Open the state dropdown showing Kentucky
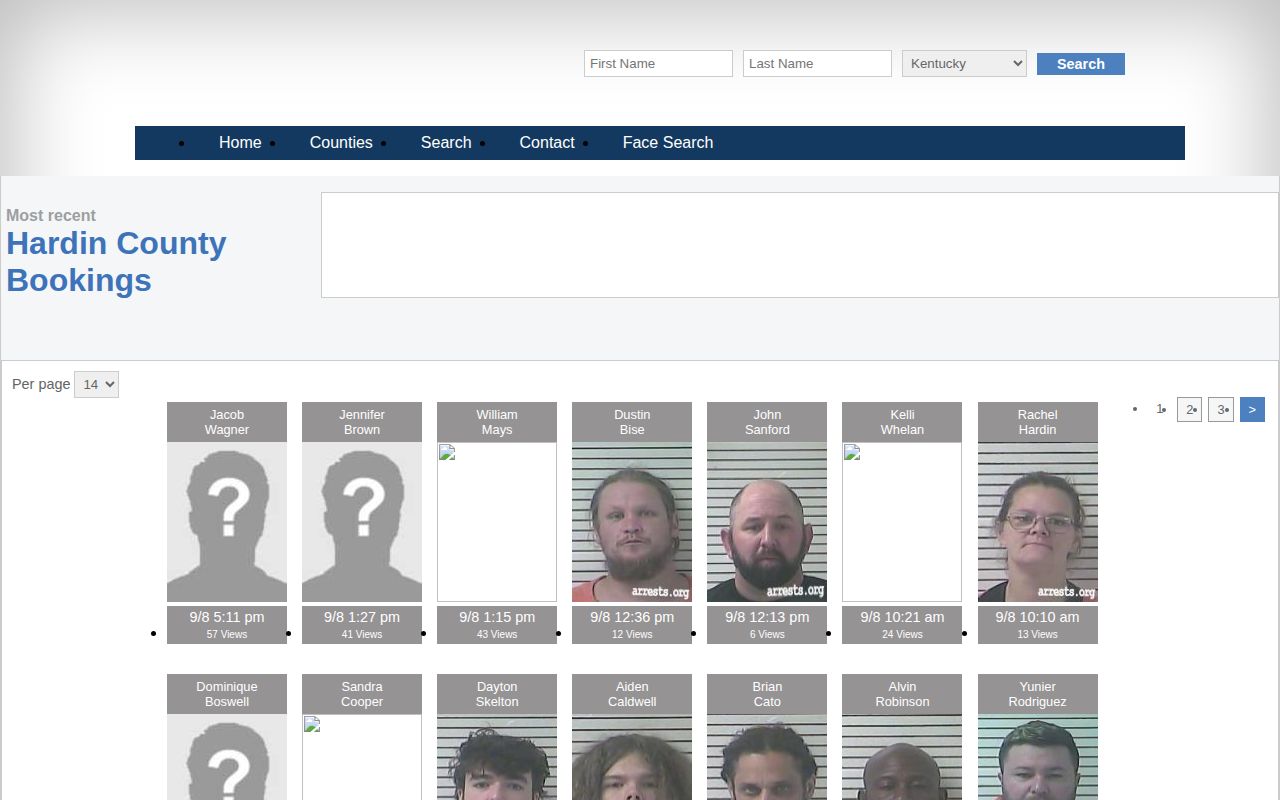 coord(964,63)
